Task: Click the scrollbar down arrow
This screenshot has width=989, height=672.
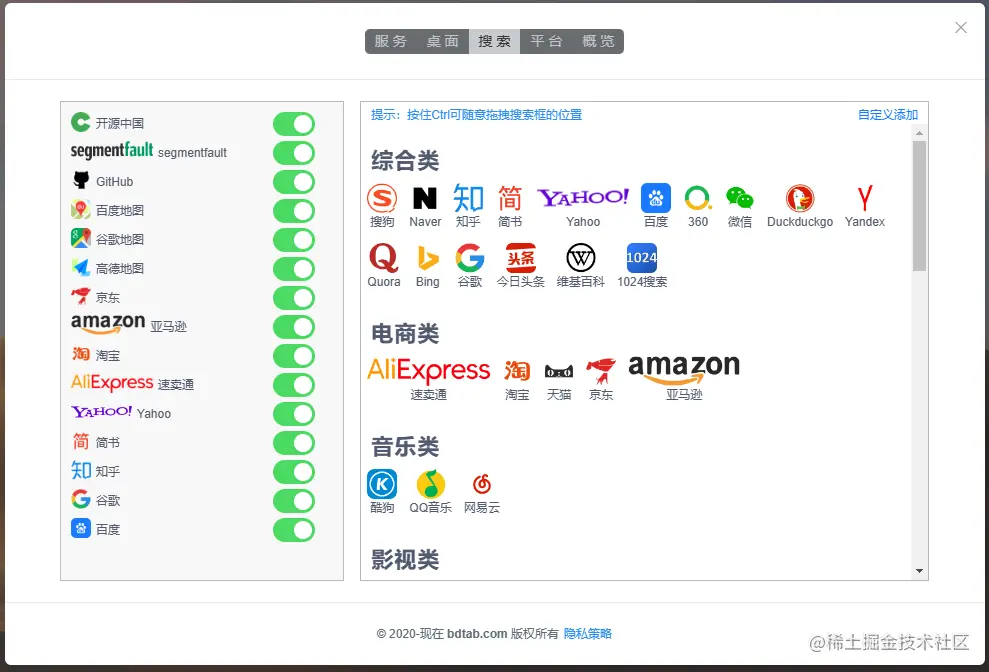Action: click(919, 571)
